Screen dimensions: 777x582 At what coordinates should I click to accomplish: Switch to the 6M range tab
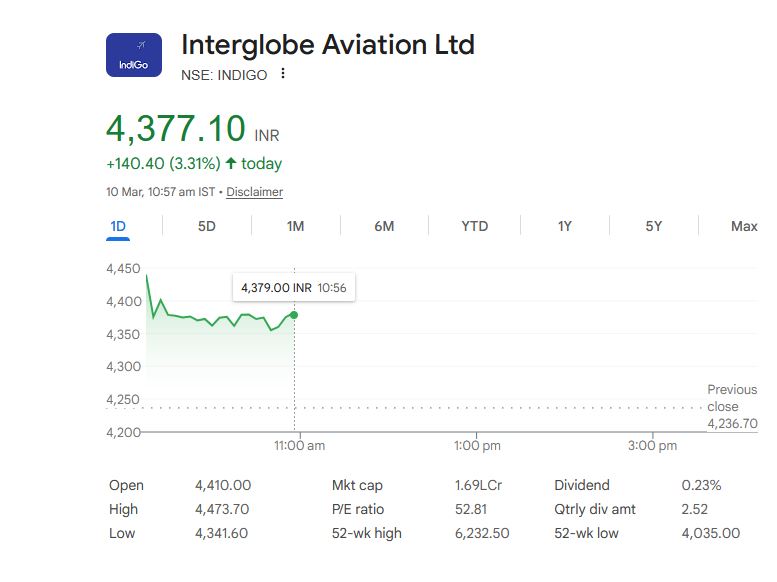click(x=384, y=226)
